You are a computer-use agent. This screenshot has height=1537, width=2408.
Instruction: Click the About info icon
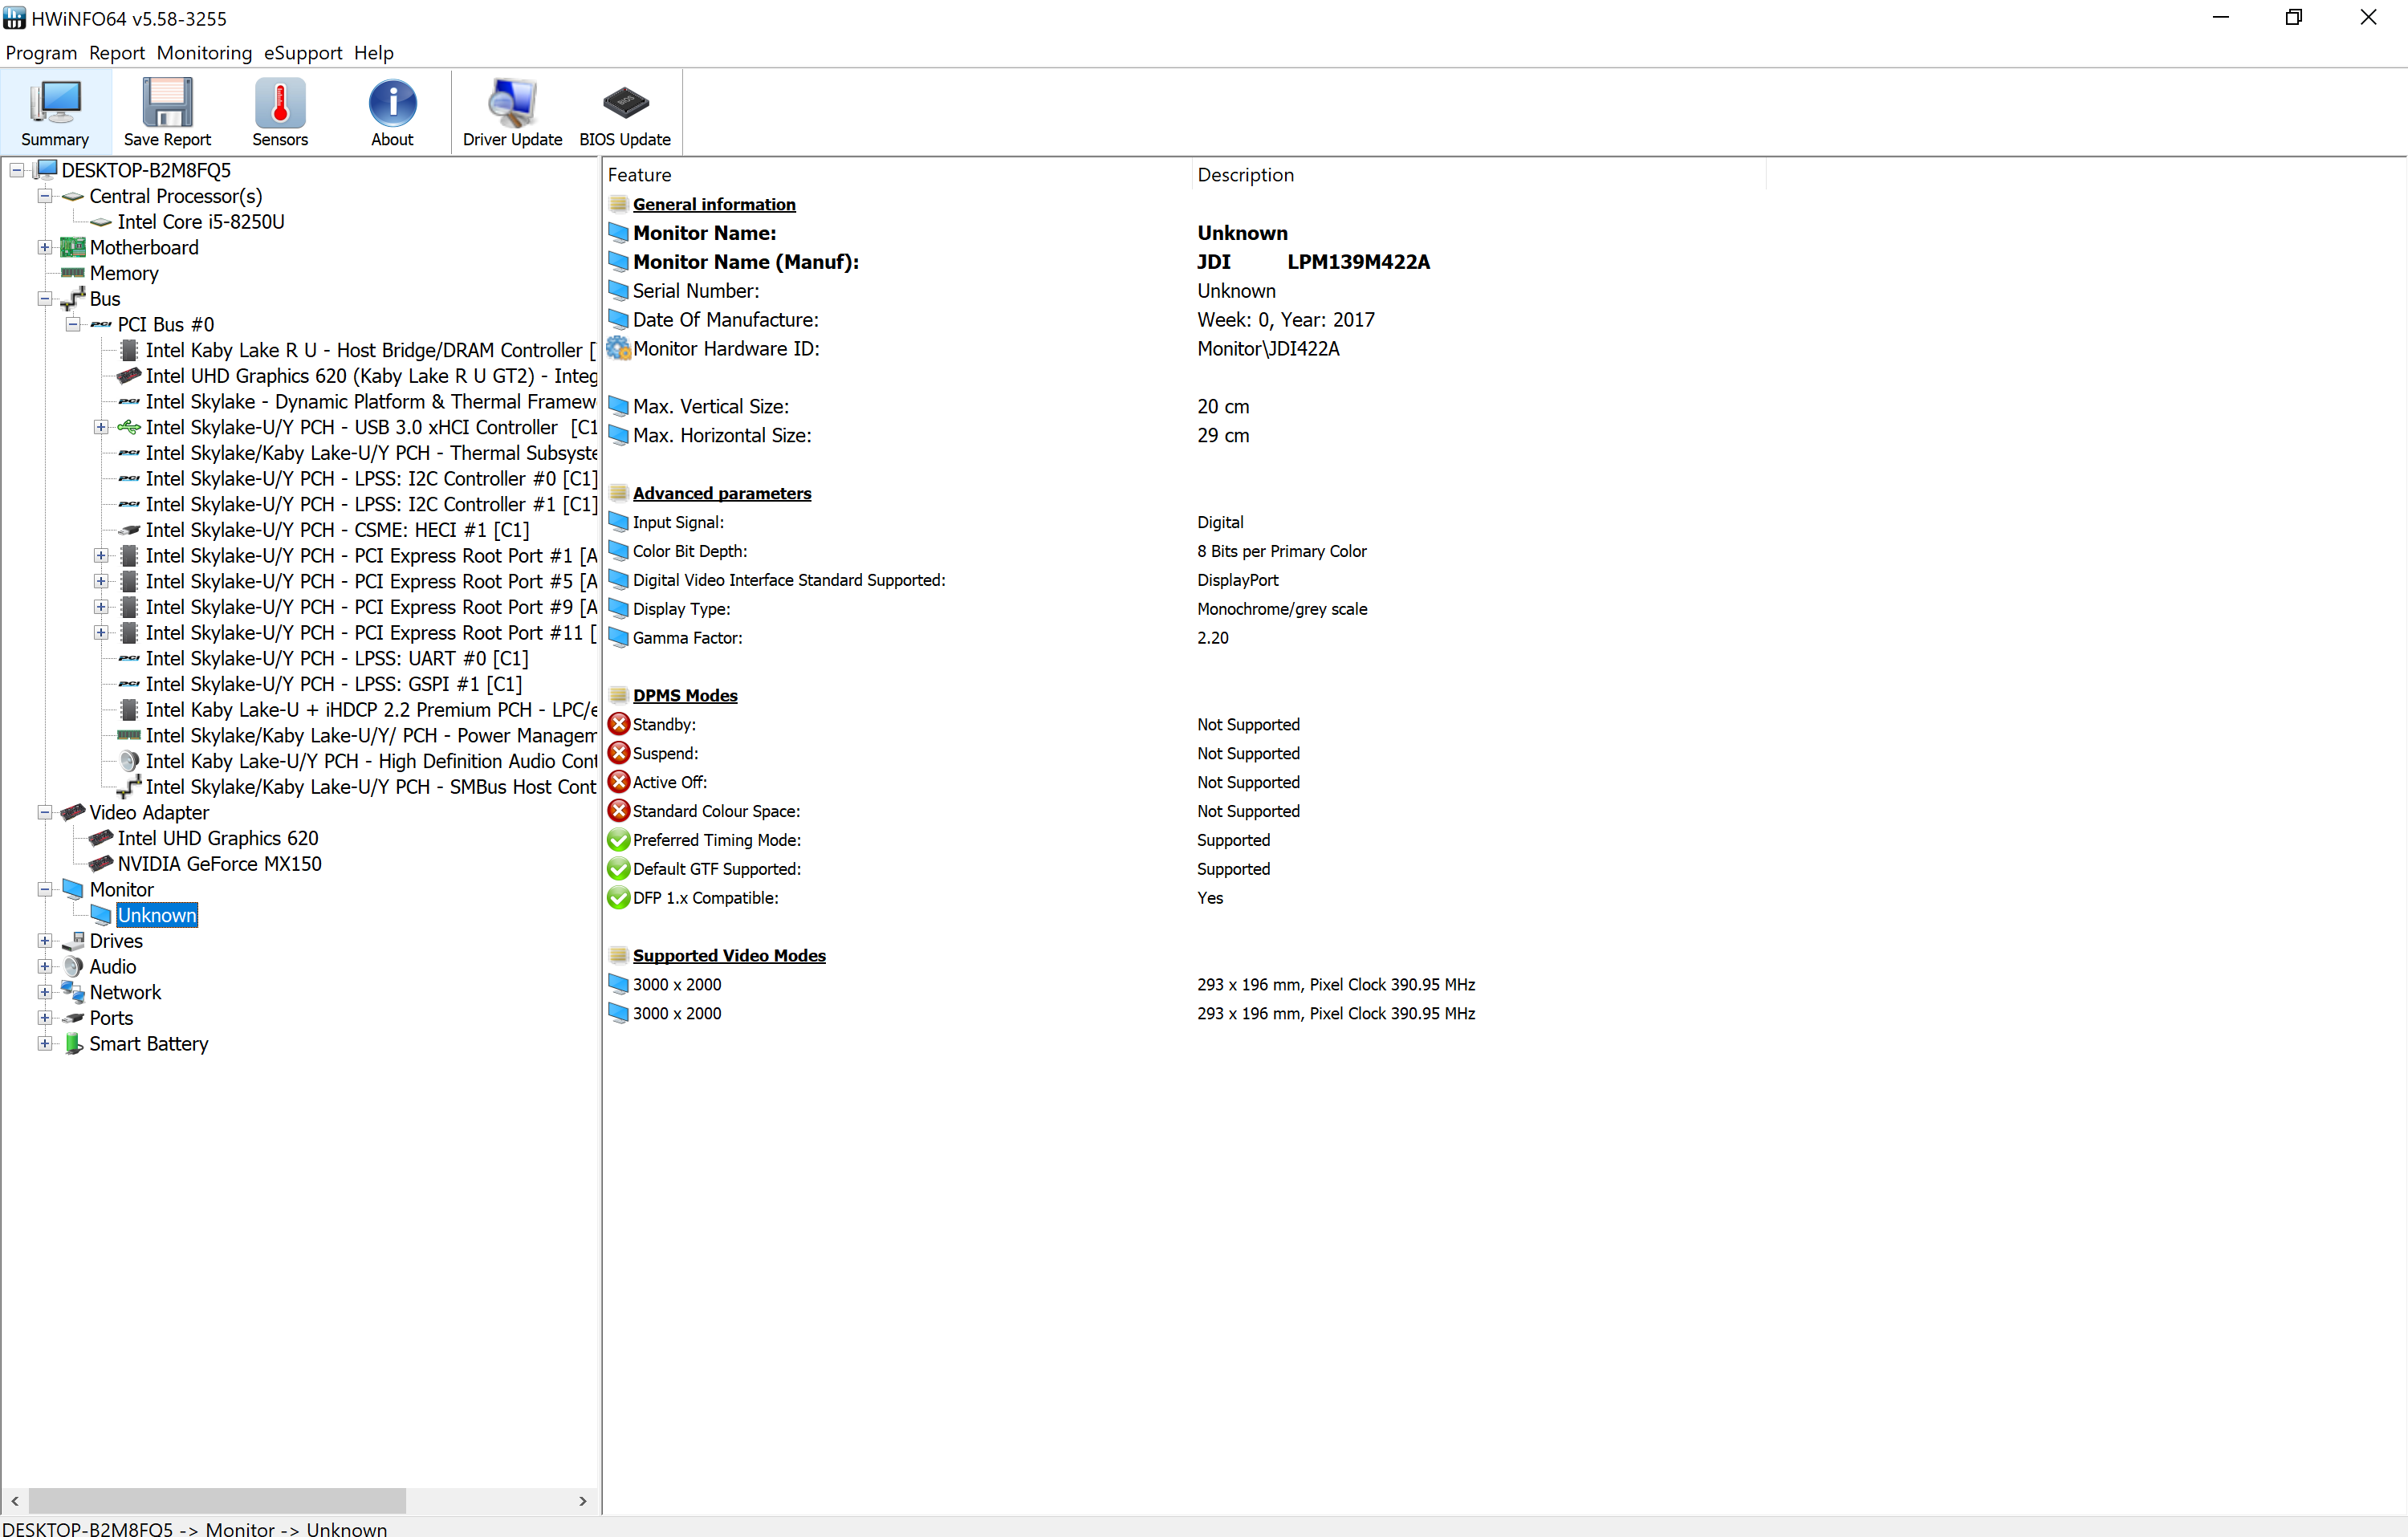[x=392, y=102]
